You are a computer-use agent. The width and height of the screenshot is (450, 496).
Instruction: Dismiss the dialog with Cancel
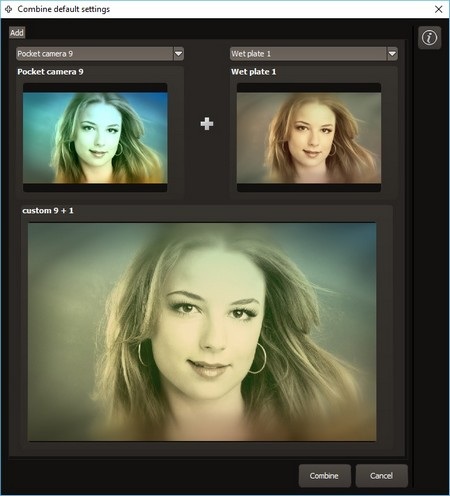coord(382,476)
